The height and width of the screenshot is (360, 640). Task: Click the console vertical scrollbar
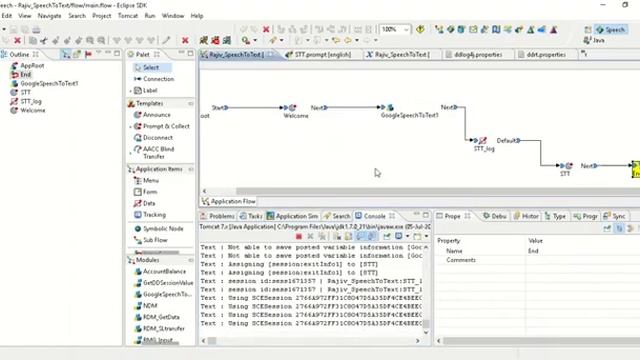tap(426, 324)
